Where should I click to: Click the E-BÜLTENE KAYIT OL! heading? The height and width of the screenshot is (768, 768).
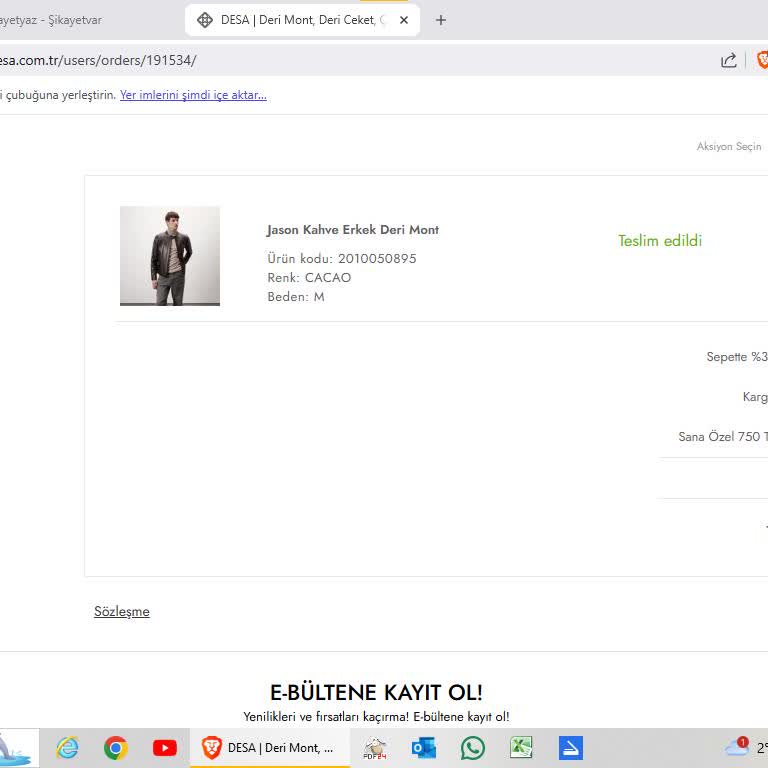376,693
